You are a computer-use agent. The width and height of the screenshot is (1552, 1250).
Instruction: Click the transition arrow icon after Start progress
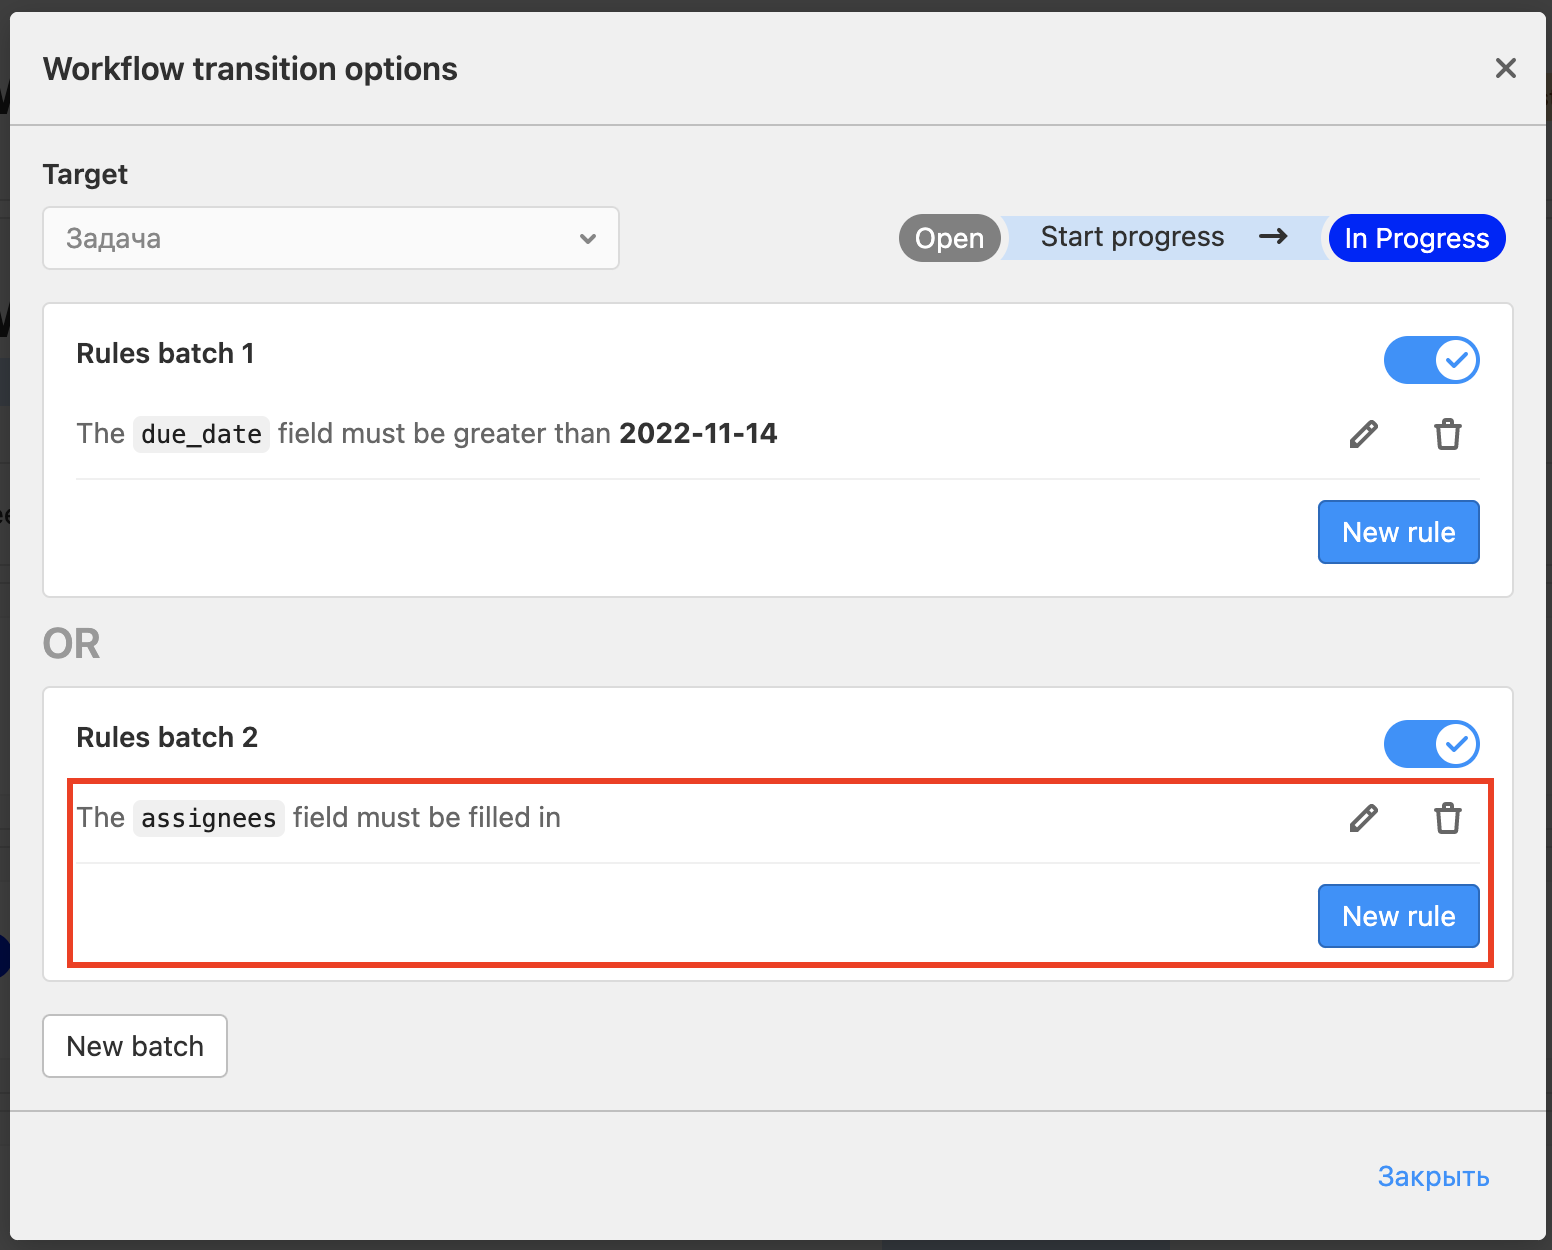[x=1272, y=237]
